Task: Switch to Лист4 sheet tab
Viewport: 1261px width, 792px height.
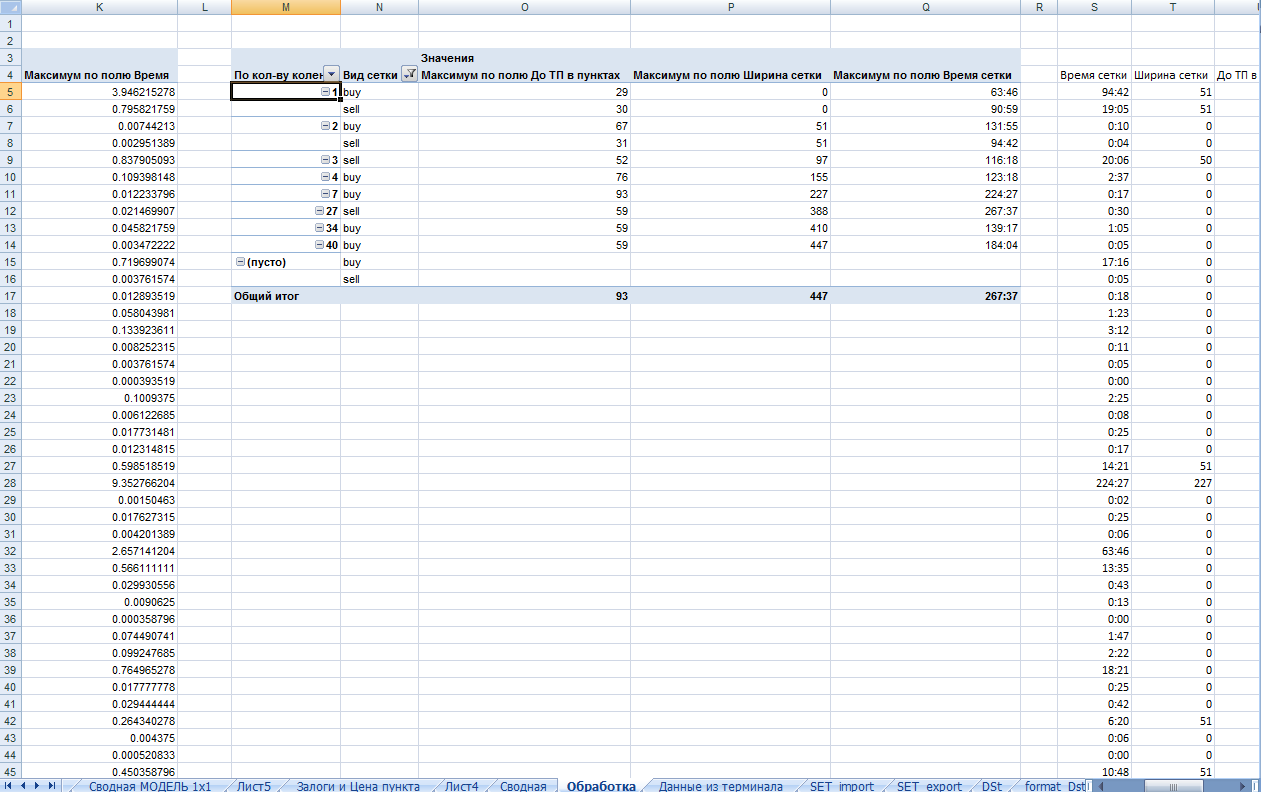Action: [x=461, y=786]
